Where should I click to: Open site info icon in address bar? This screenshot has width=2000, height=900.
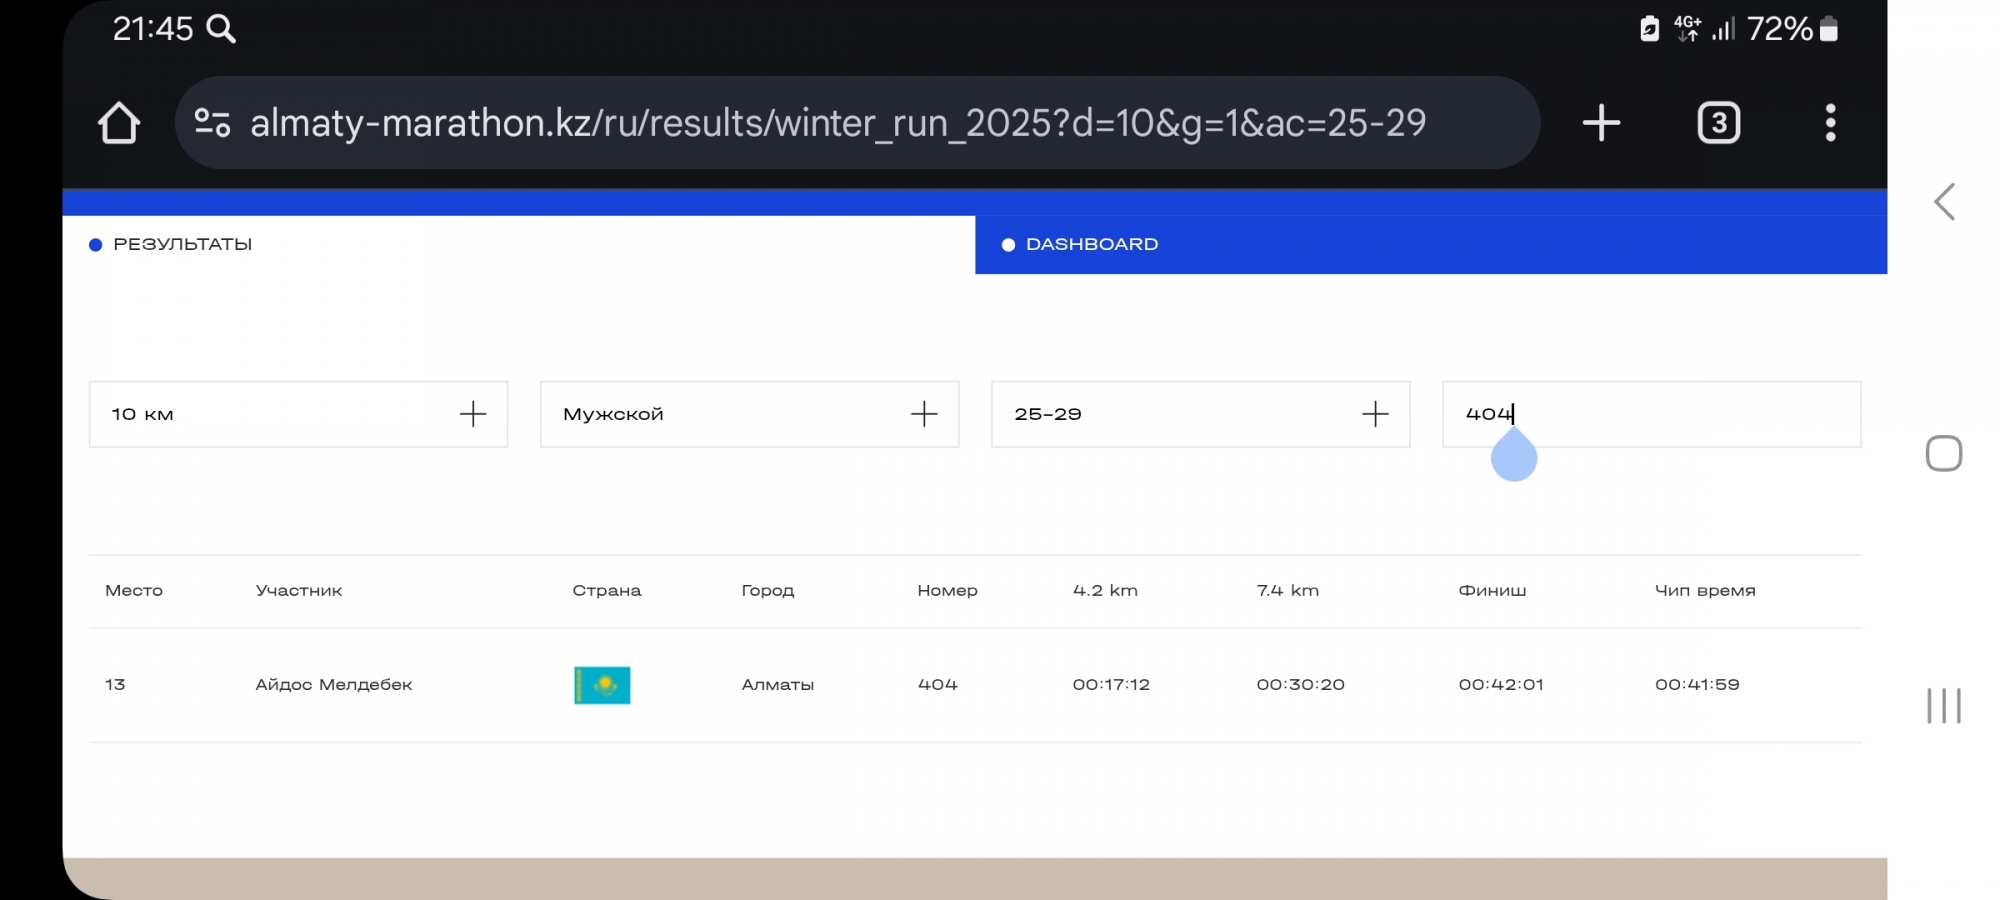click(212, 123)
